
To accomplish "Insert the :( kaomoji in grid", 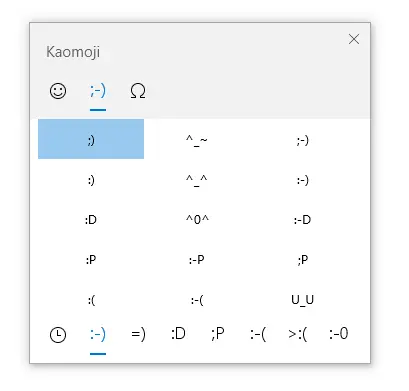I will [91, 300].
